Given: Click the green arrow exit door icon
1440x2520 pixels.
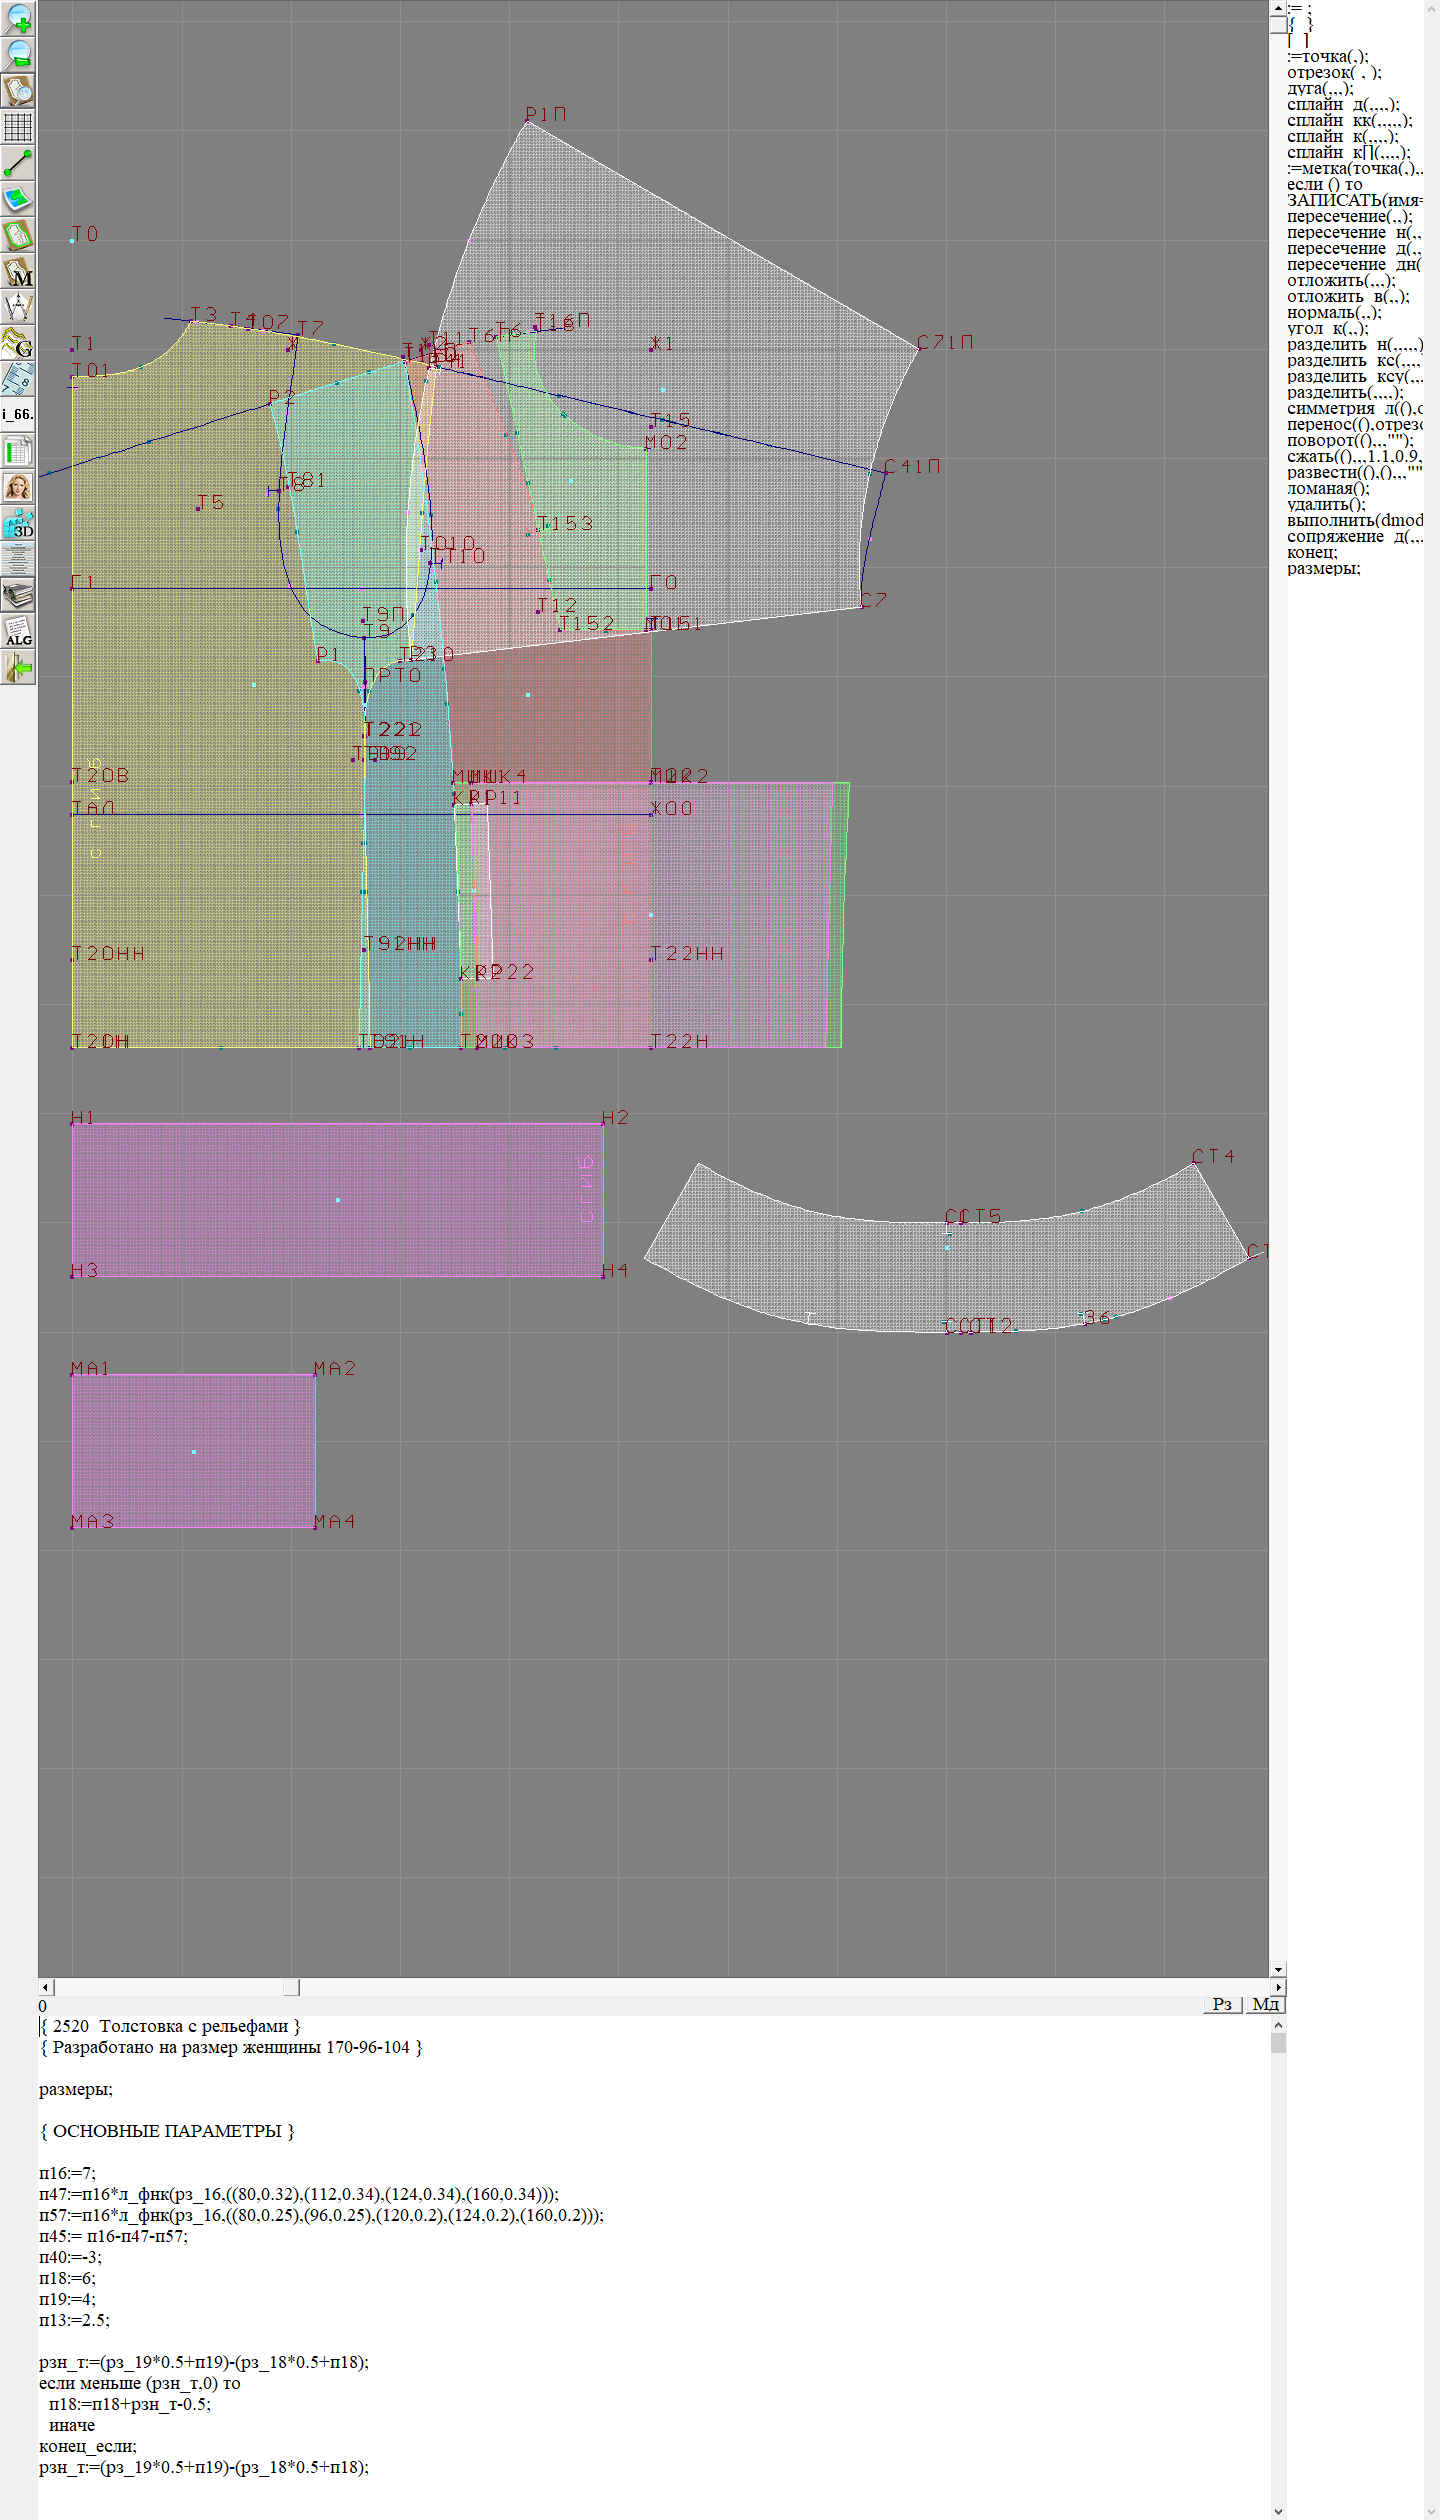Looking at the screenshot, I should pyautogui.click(x=18, y=667).
